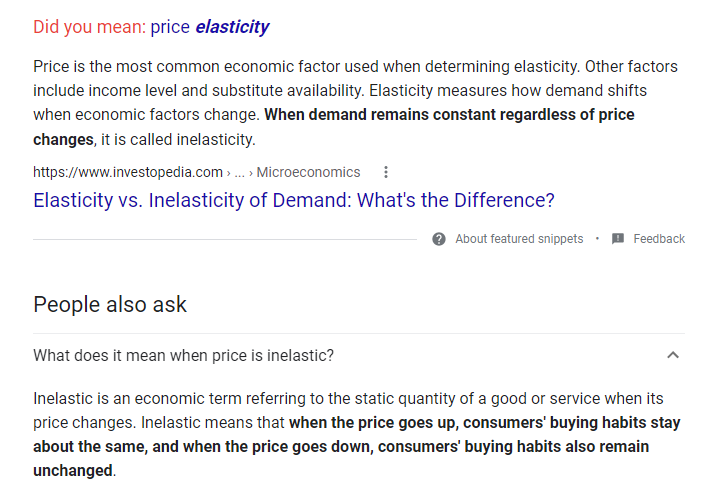The width and height of the screenshot is (714, 488).
Task: Click the Feedback text link
Action: click(x=659, y=239)
